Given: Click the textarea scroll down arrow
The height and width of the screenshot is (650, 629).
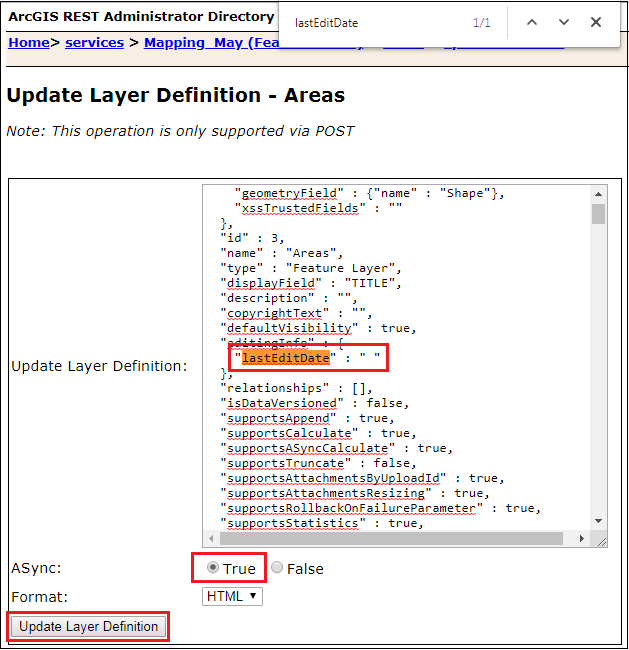Looking at the screenshot, I should point(598,521).
